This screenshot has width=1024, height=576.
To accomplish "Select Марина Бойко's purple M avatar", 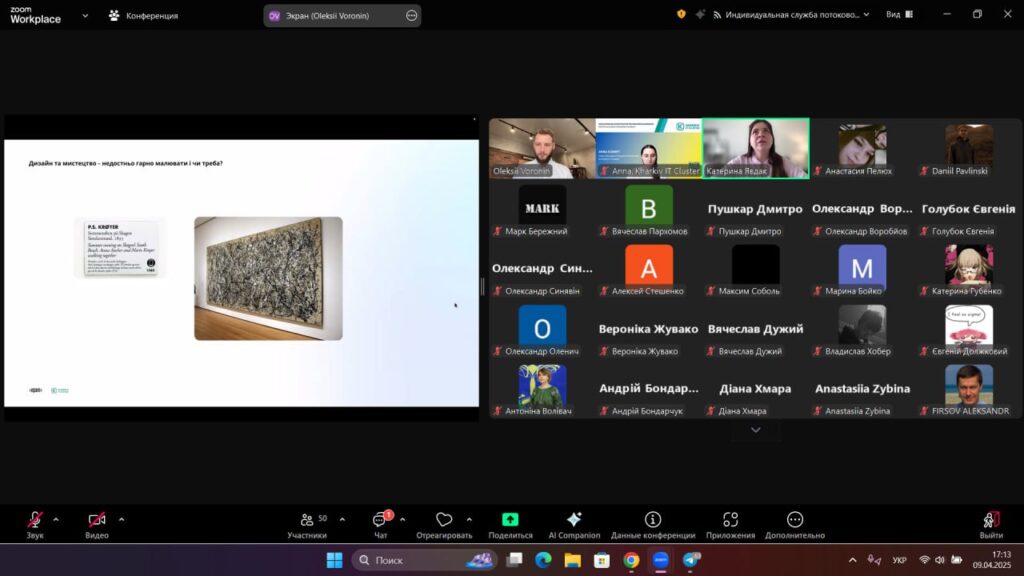I will click(x=862, y=268).
